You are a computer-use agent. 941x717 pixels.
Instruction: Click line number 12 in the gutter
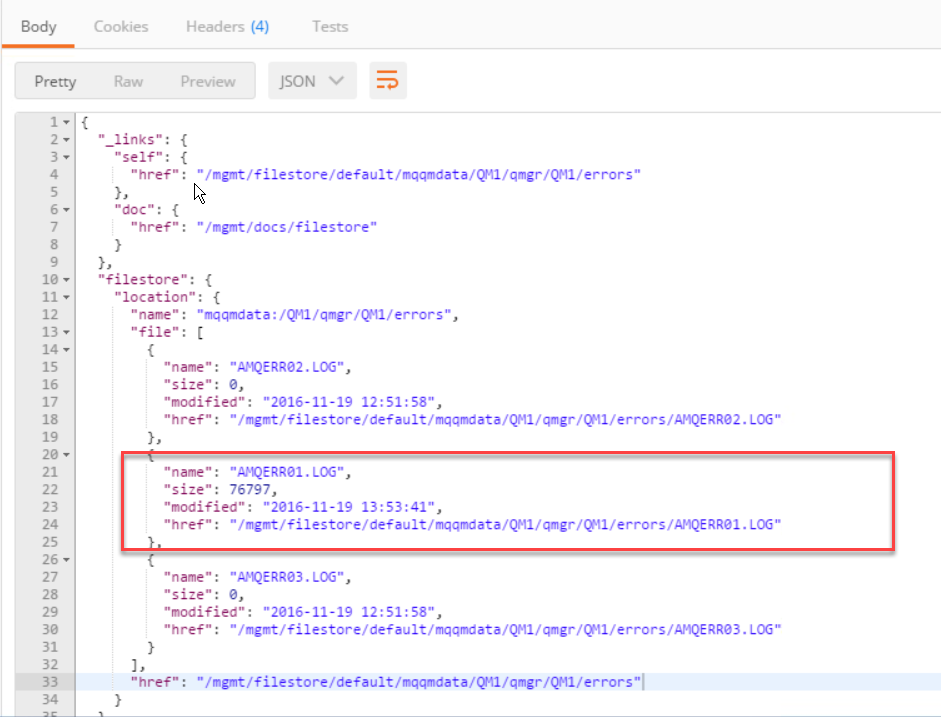click(x=50, y=314)
